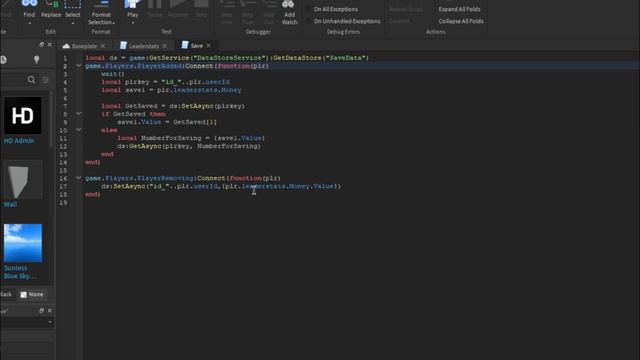640x360 pixels.
Task: Click the Toolbox filter icon beside search
Action: coord(45,80)
